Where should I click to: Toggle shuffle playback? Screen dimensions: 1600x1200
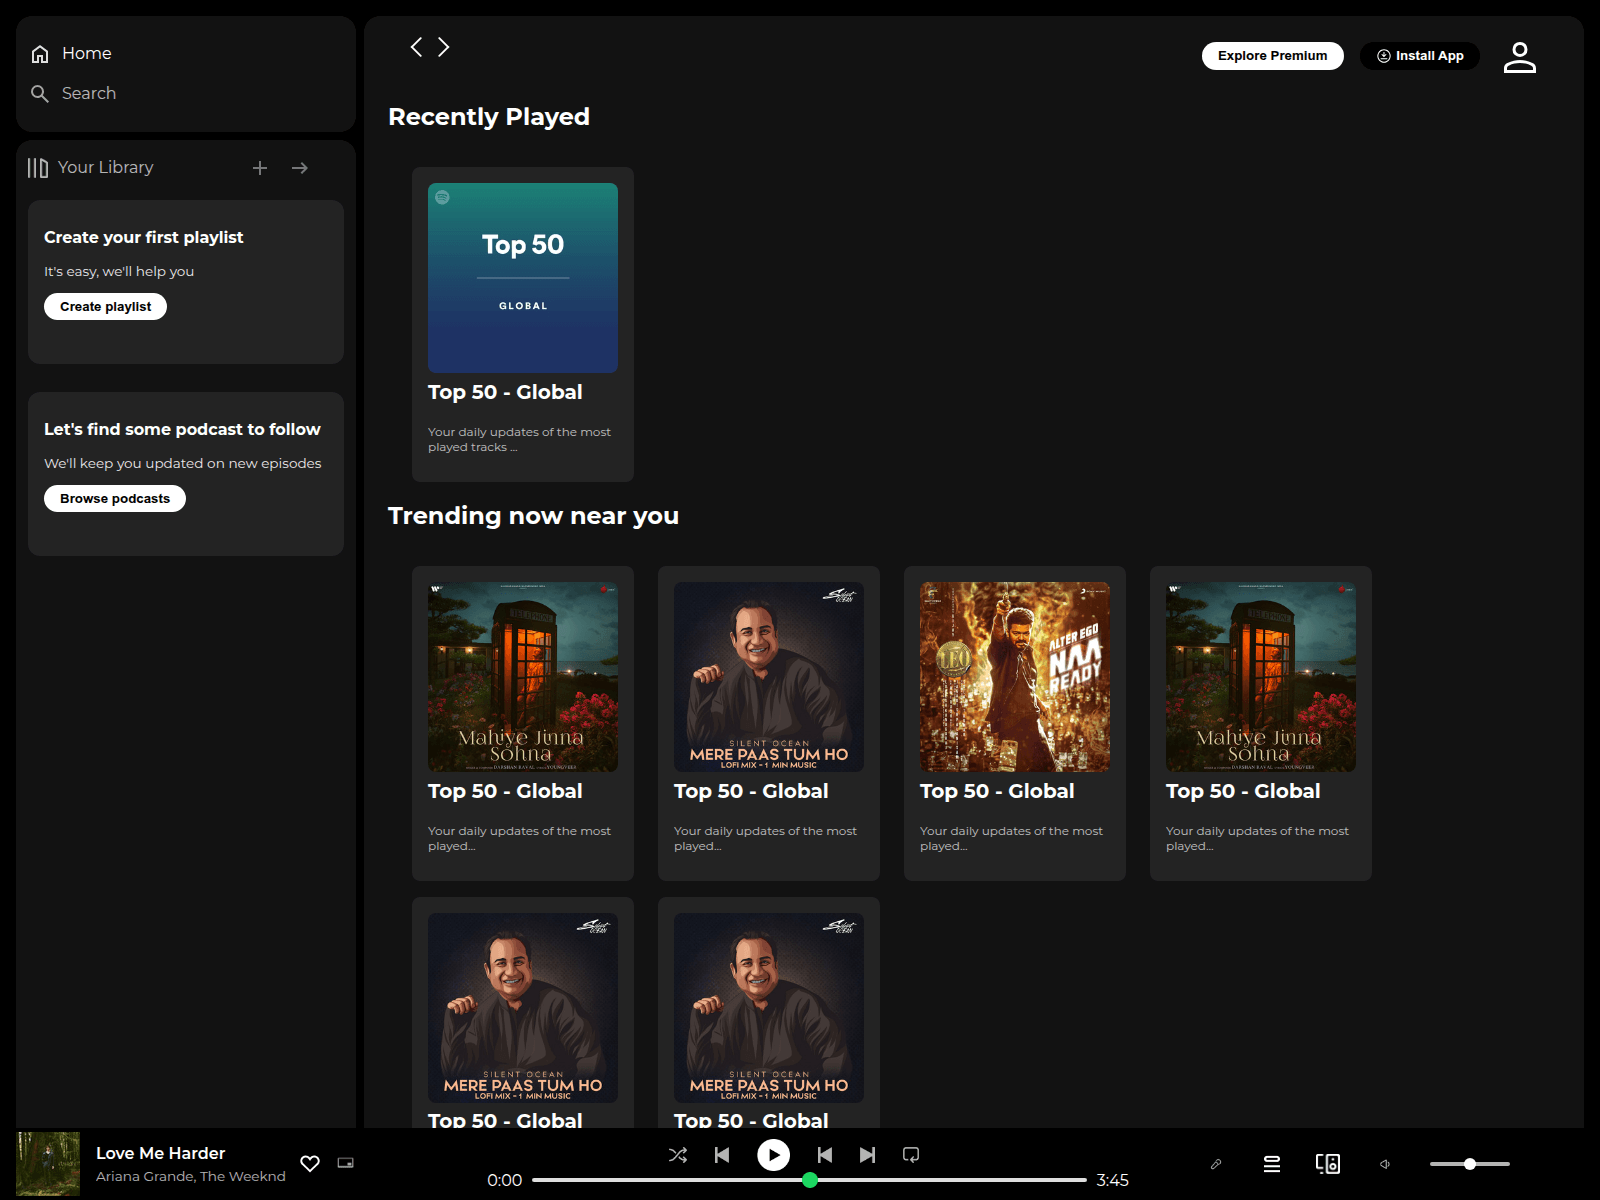[x=678, y=1155]
